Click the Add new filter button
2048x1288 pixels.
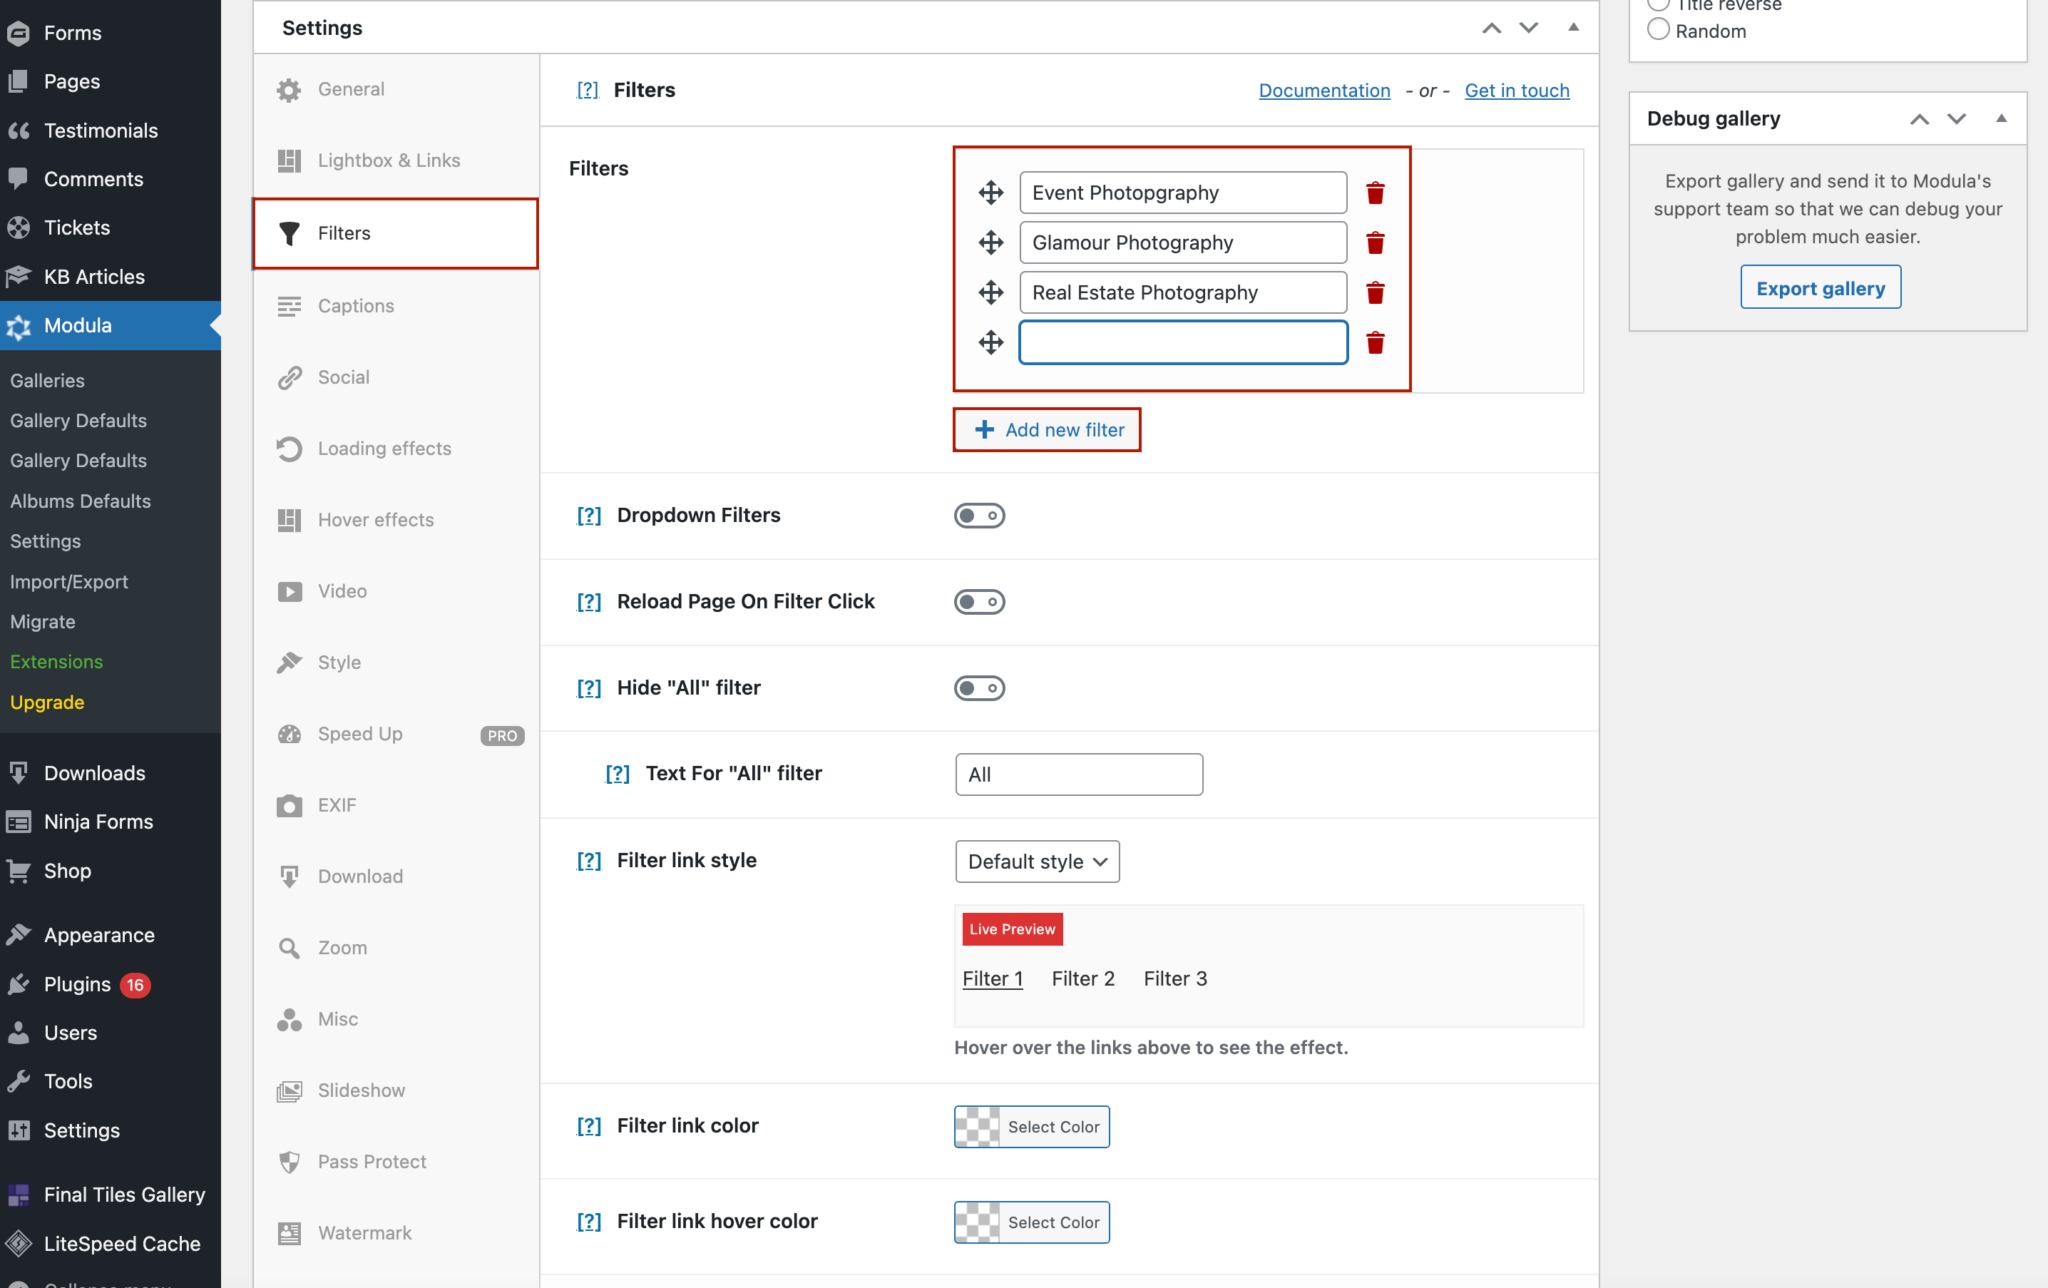click(x=1047, y=429)
